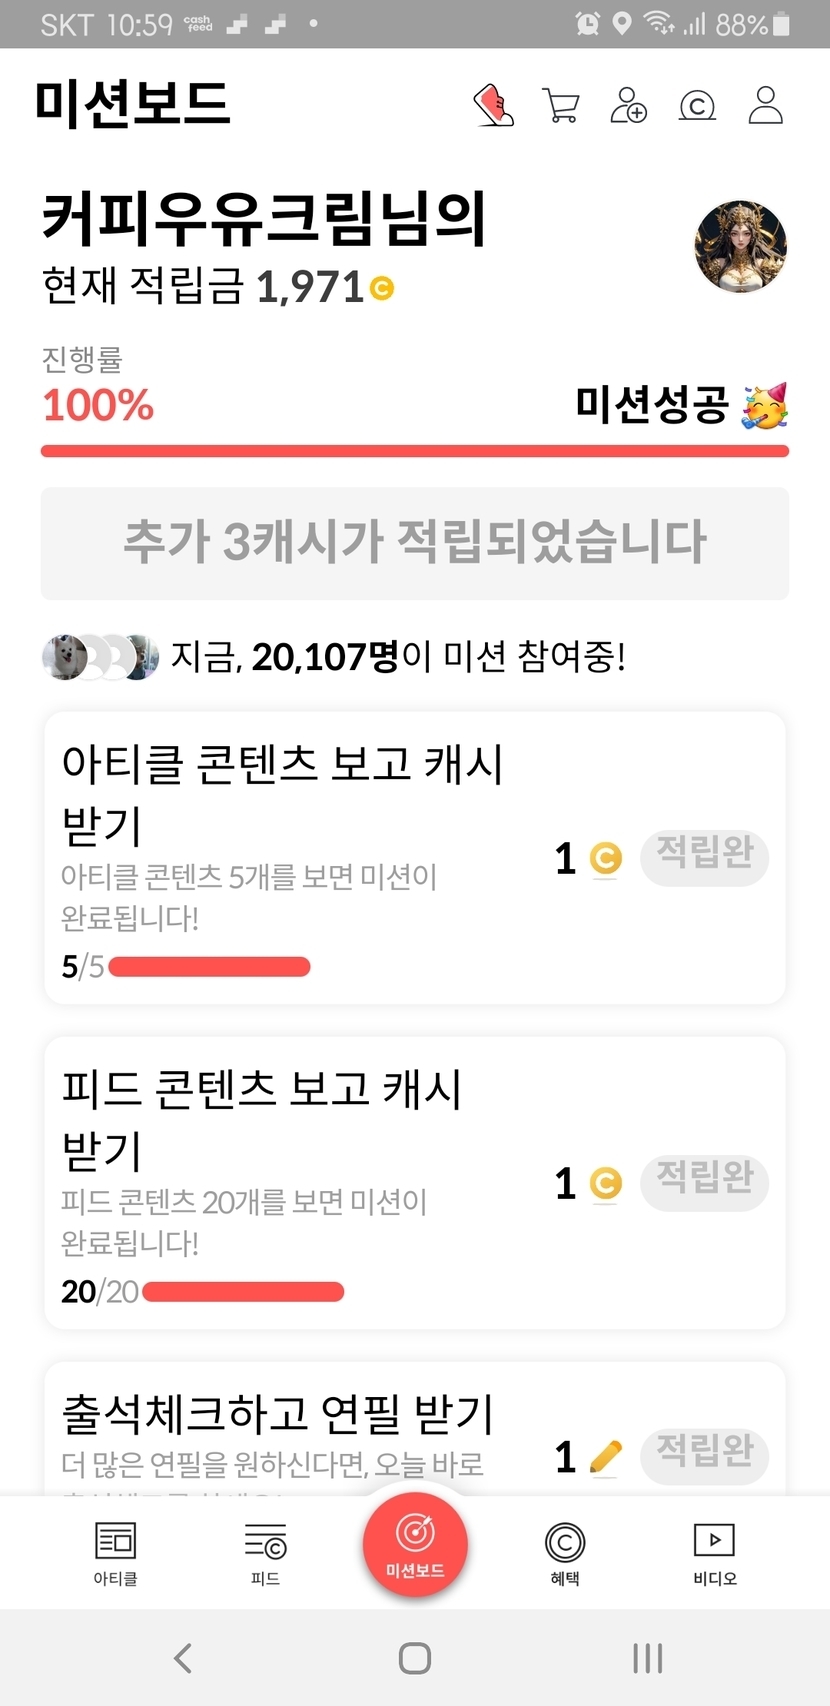Tap the 추가 3캐시가 적립되었습니다 banner
This screenshot has height=1706, width=830.
coord(415,543)
